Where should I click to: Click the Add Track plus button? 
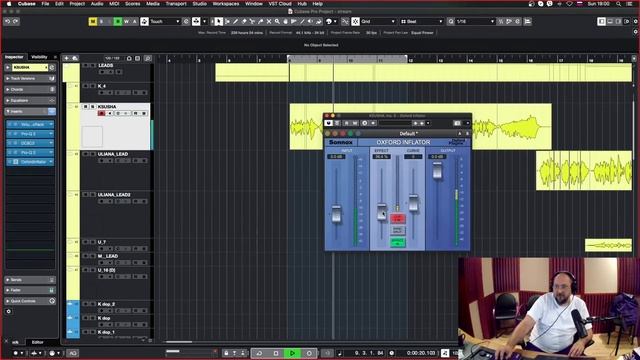click(67, 58)
